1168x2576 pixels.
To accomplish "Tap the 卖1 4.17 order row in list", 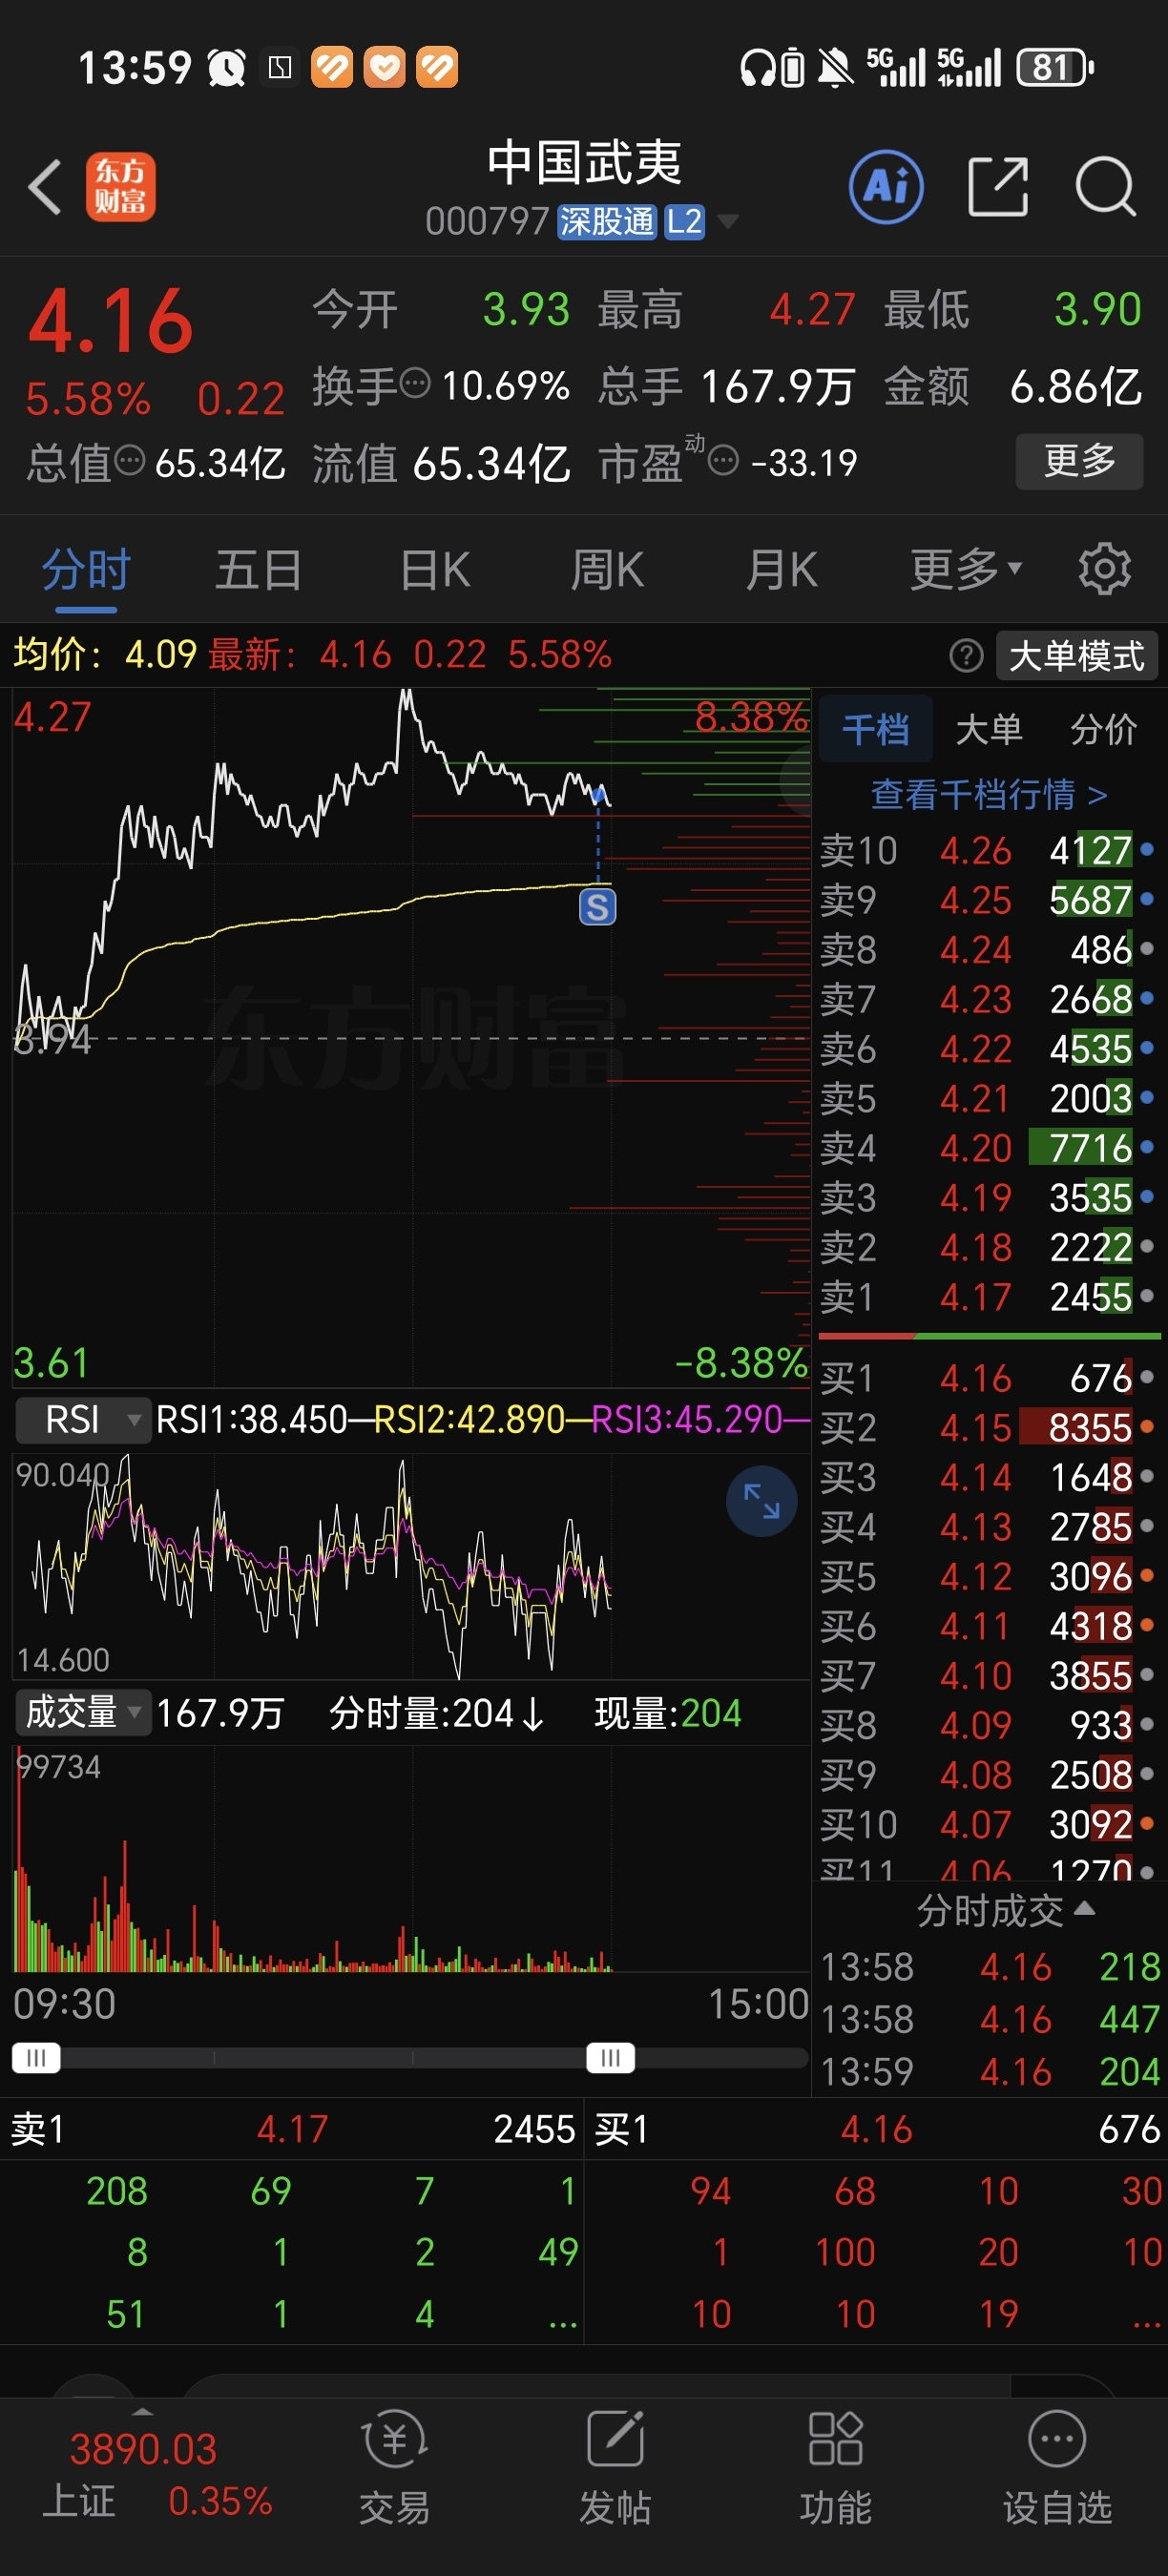I will point(988,1296).
